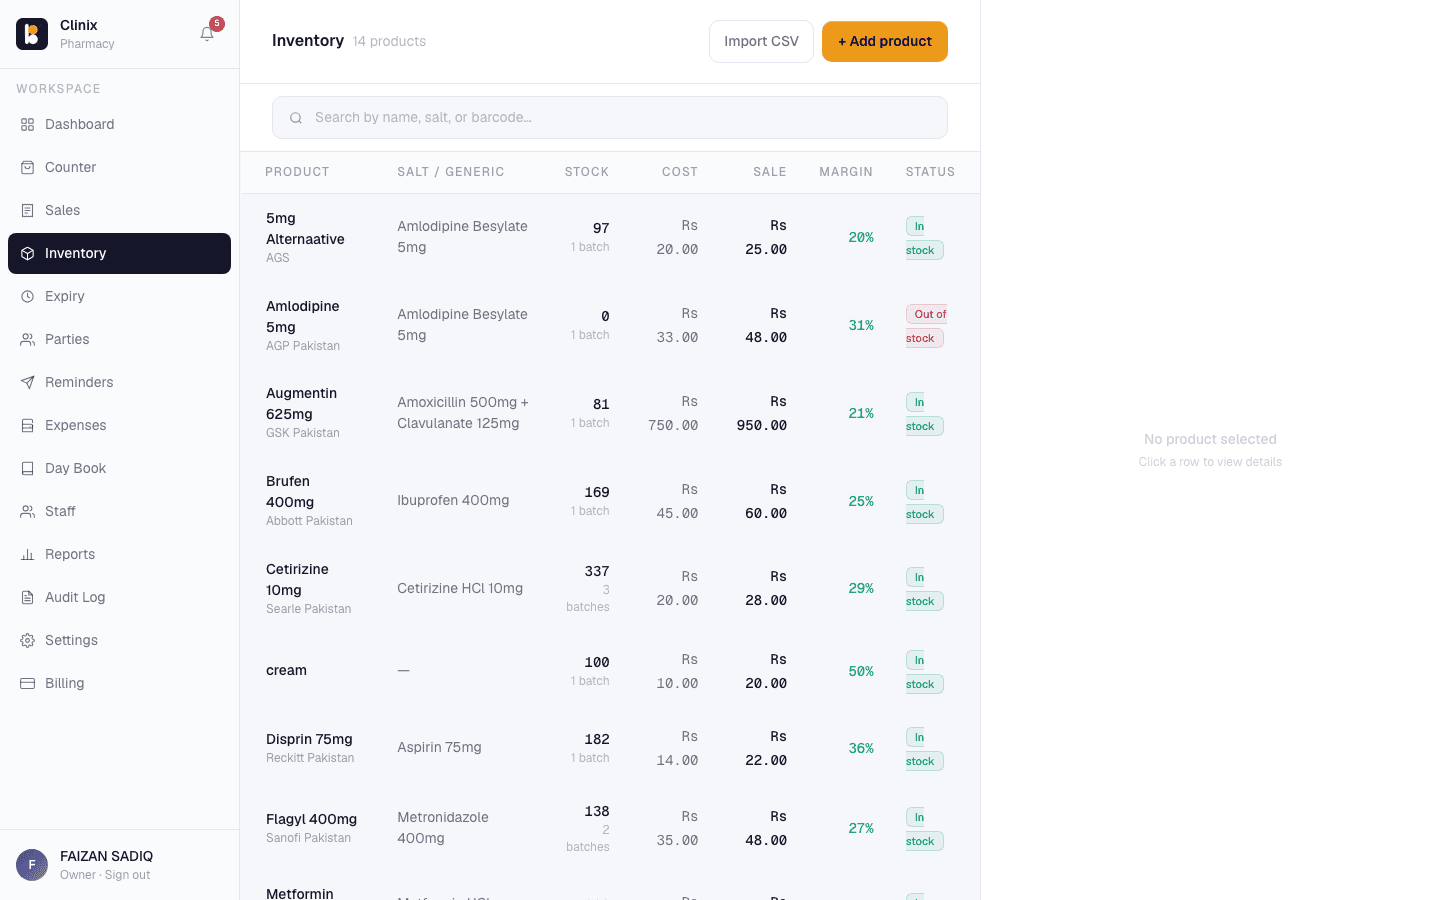Select the Augmentin 625mg product row
The height and width of the screenshot is (900, 1440).
tap(610, 413)
